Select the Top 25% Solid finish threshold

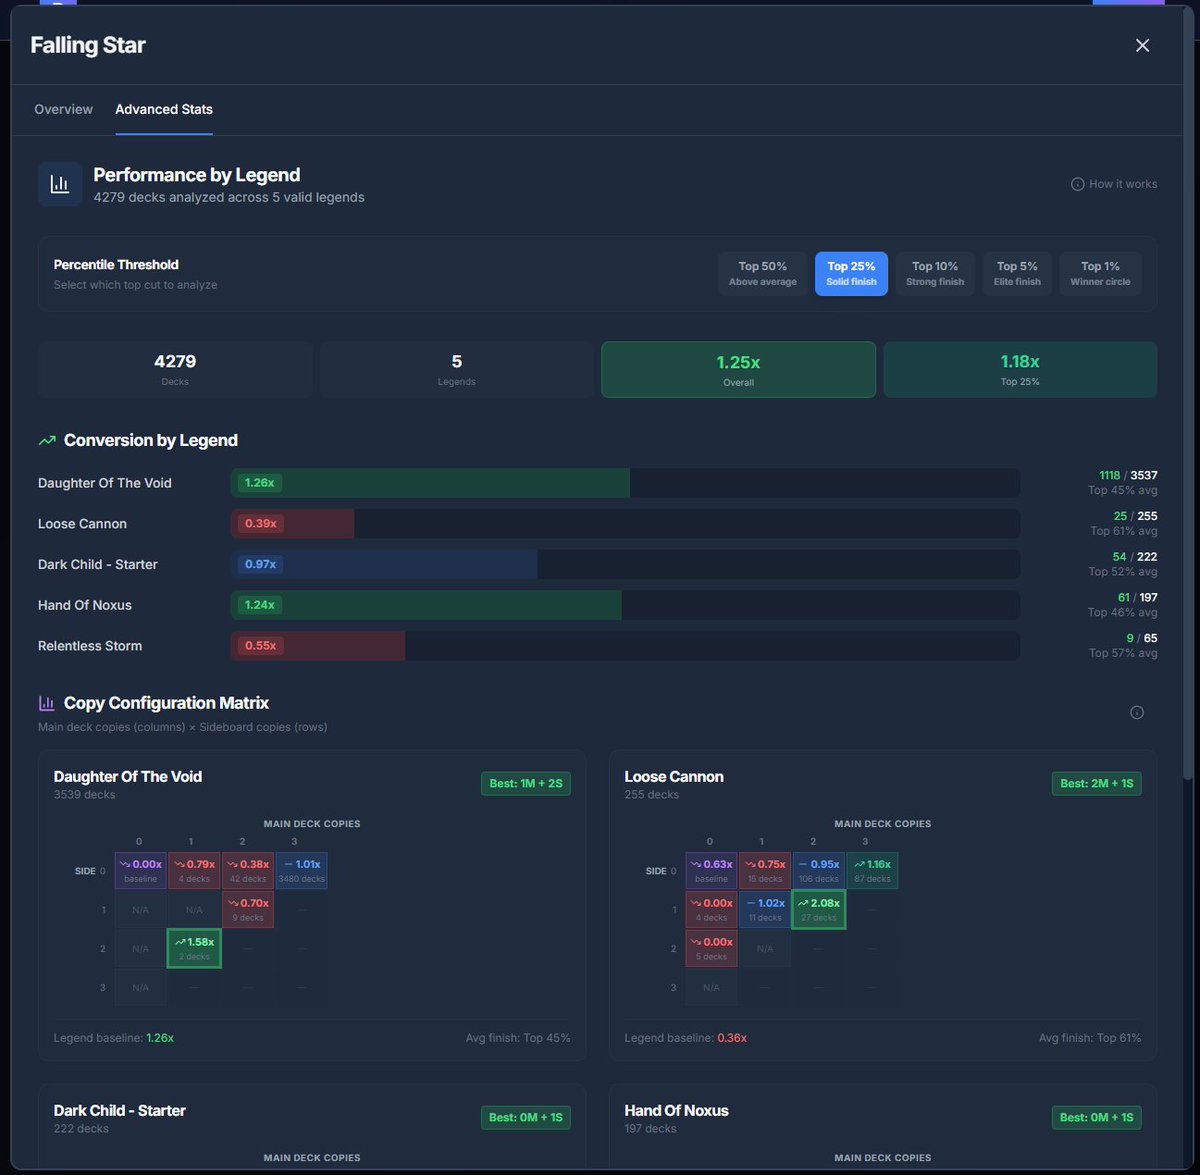851,274
